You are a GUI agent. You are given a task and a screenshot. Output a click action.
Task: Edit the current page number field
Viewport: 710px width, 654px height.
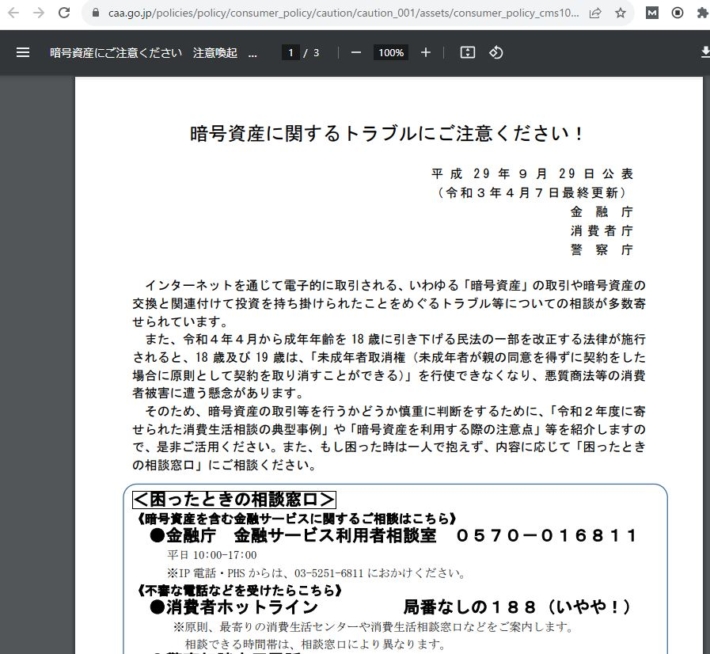pyautogui.click(x=291, y=53)
